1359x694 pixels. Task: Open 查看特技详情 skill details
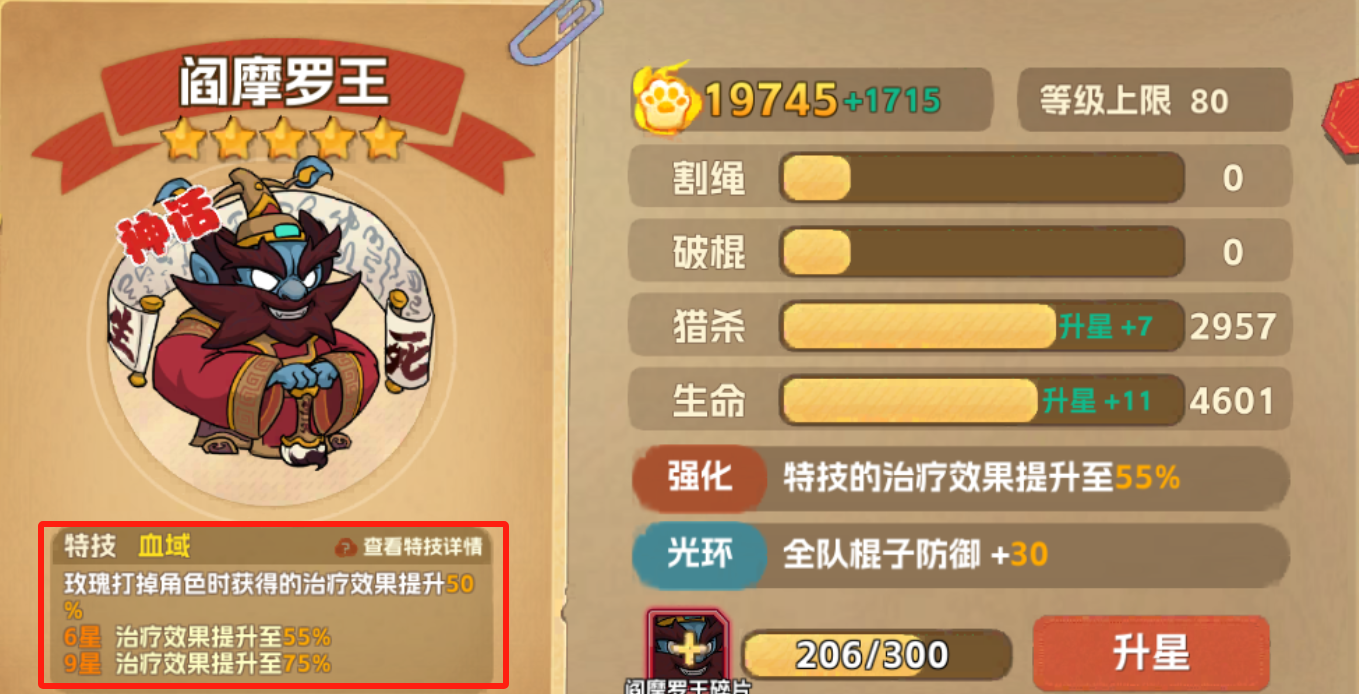(x=422, y=547)
